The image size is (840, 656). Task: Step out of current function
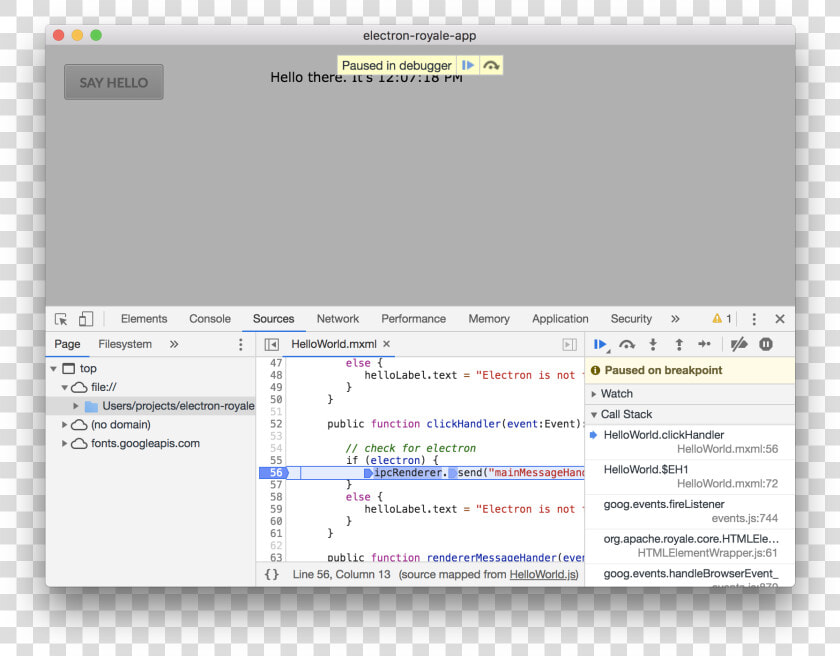pyautogui.click(x=679, y=344)
